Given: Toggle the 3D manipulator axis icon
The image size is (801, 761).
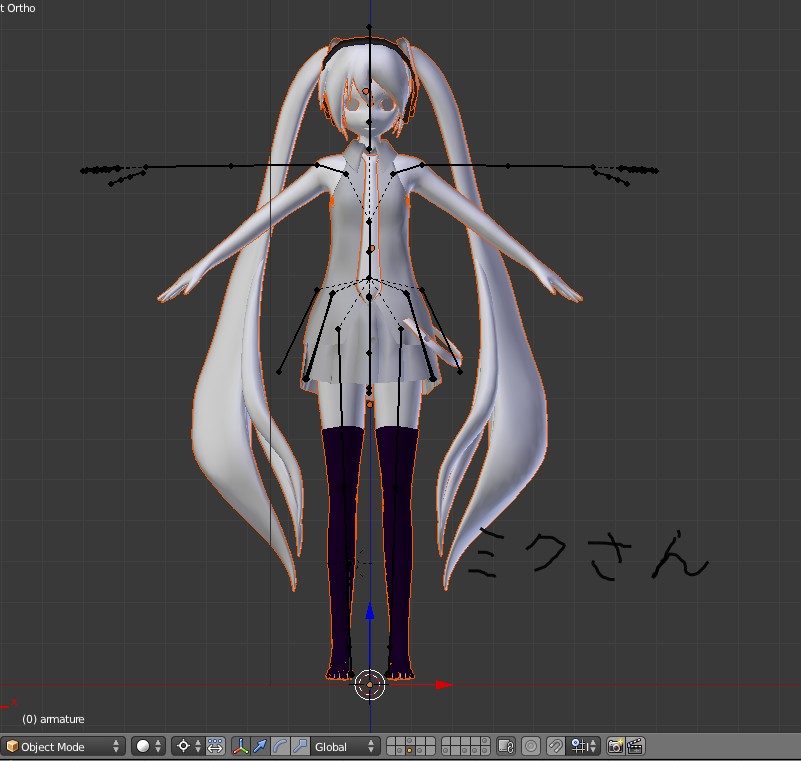Looking at the screenshot, I should 241,746.
